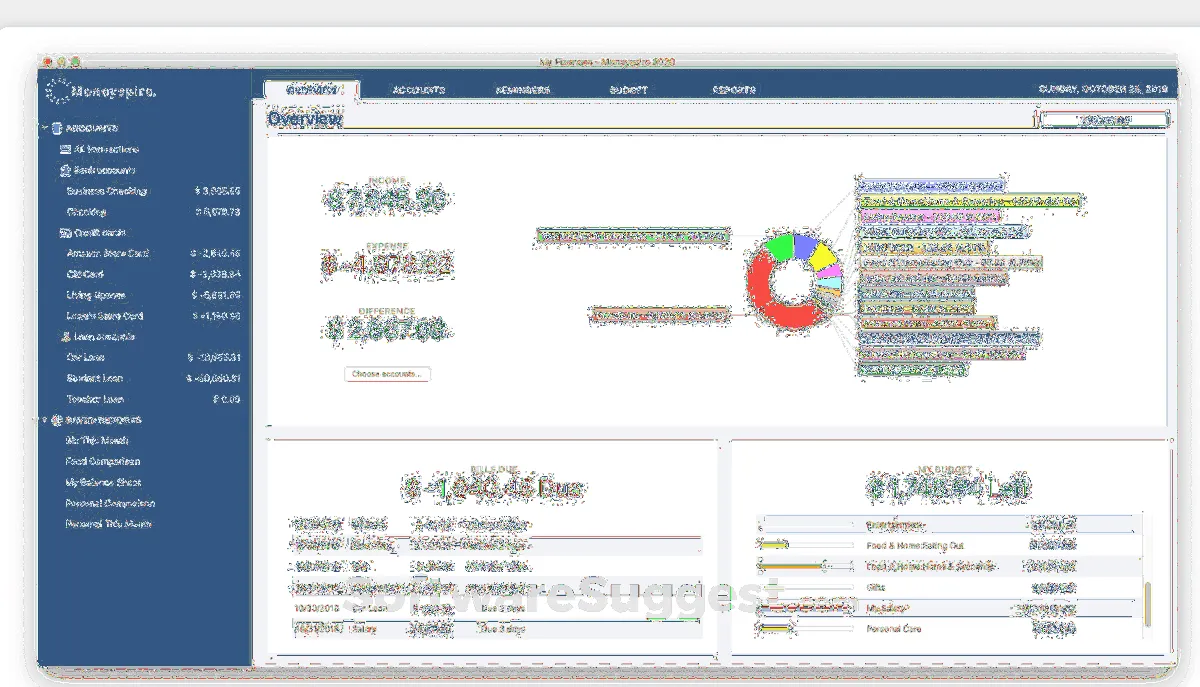Viewport: 1200px width, 687px height.
Task: Open the Personal Comparison saved report
Action: (x=110, y=503)
